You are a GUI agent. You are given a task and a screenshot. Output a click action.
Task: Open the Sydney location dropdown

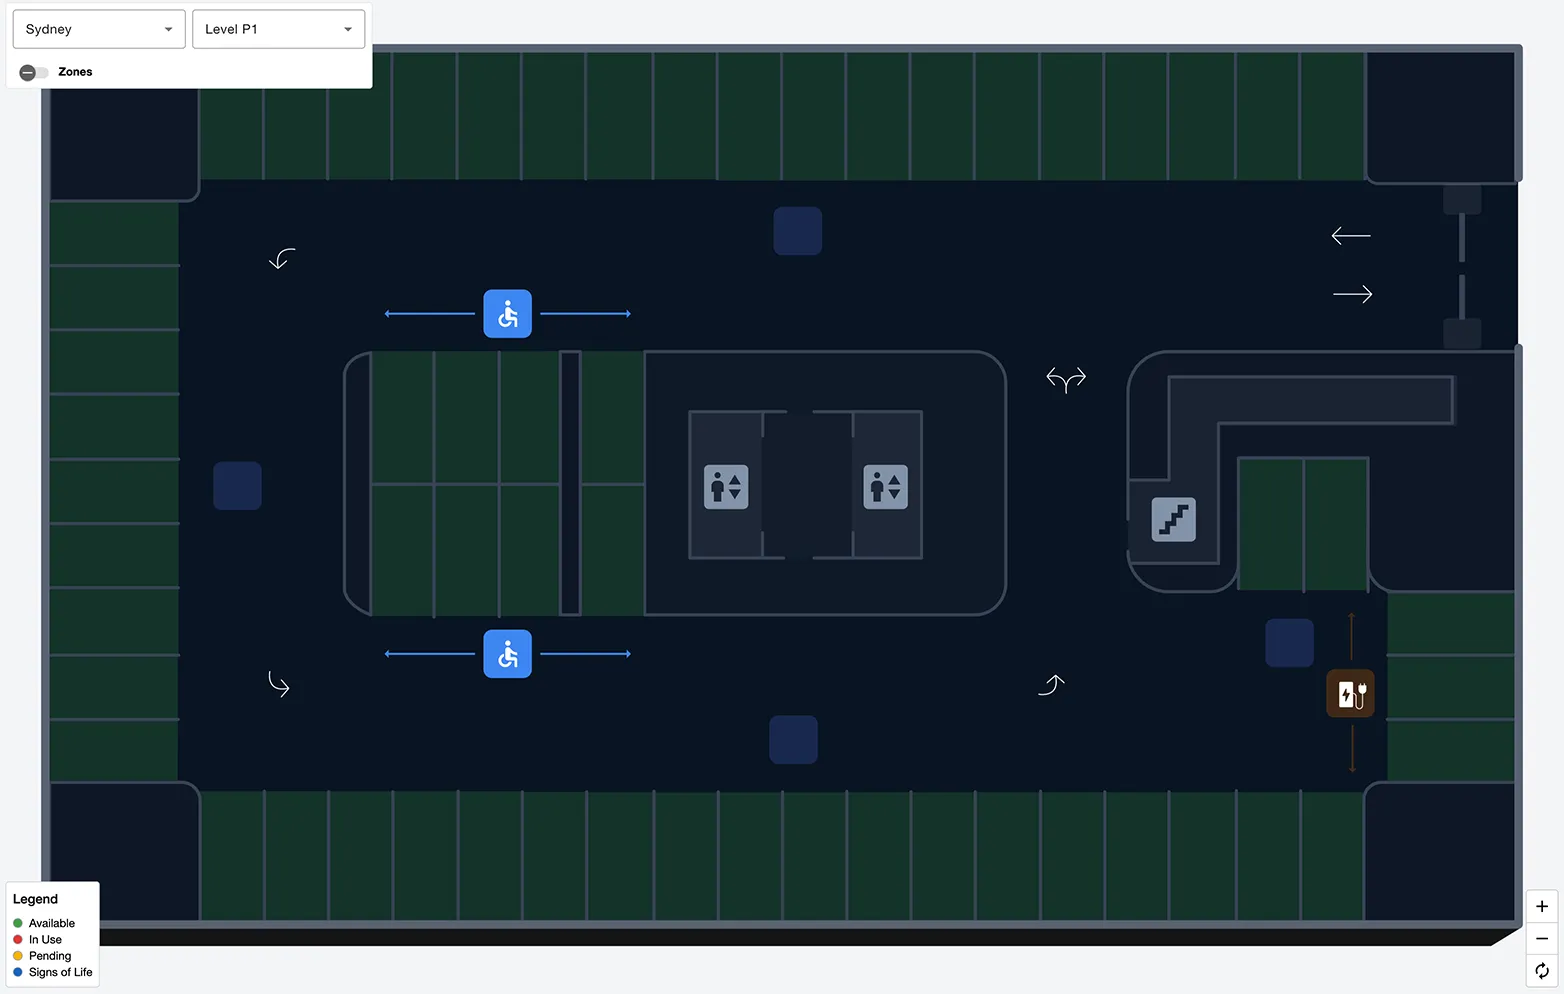point(99,29)
